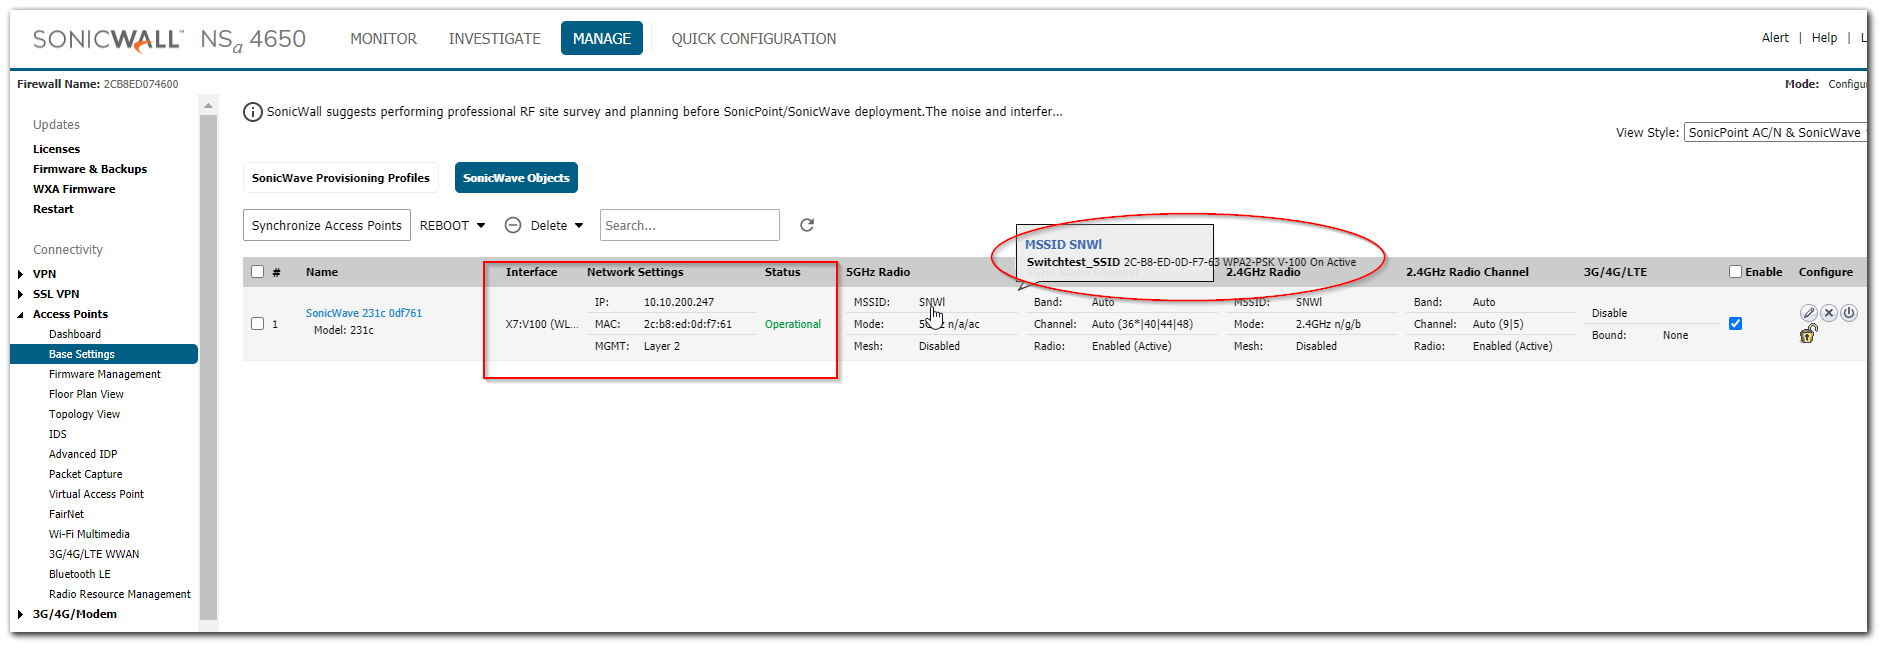1885x650 pixels.
Task: Open Firmware Management
Action: pos(105,374)
